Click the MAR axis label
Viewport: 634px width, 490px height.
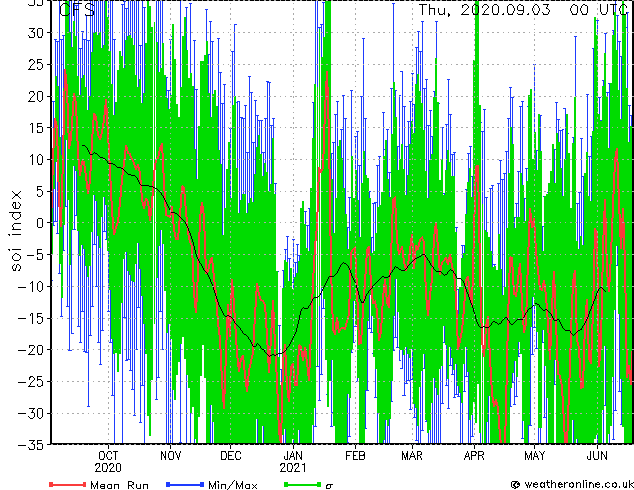(x=412, y=456)
